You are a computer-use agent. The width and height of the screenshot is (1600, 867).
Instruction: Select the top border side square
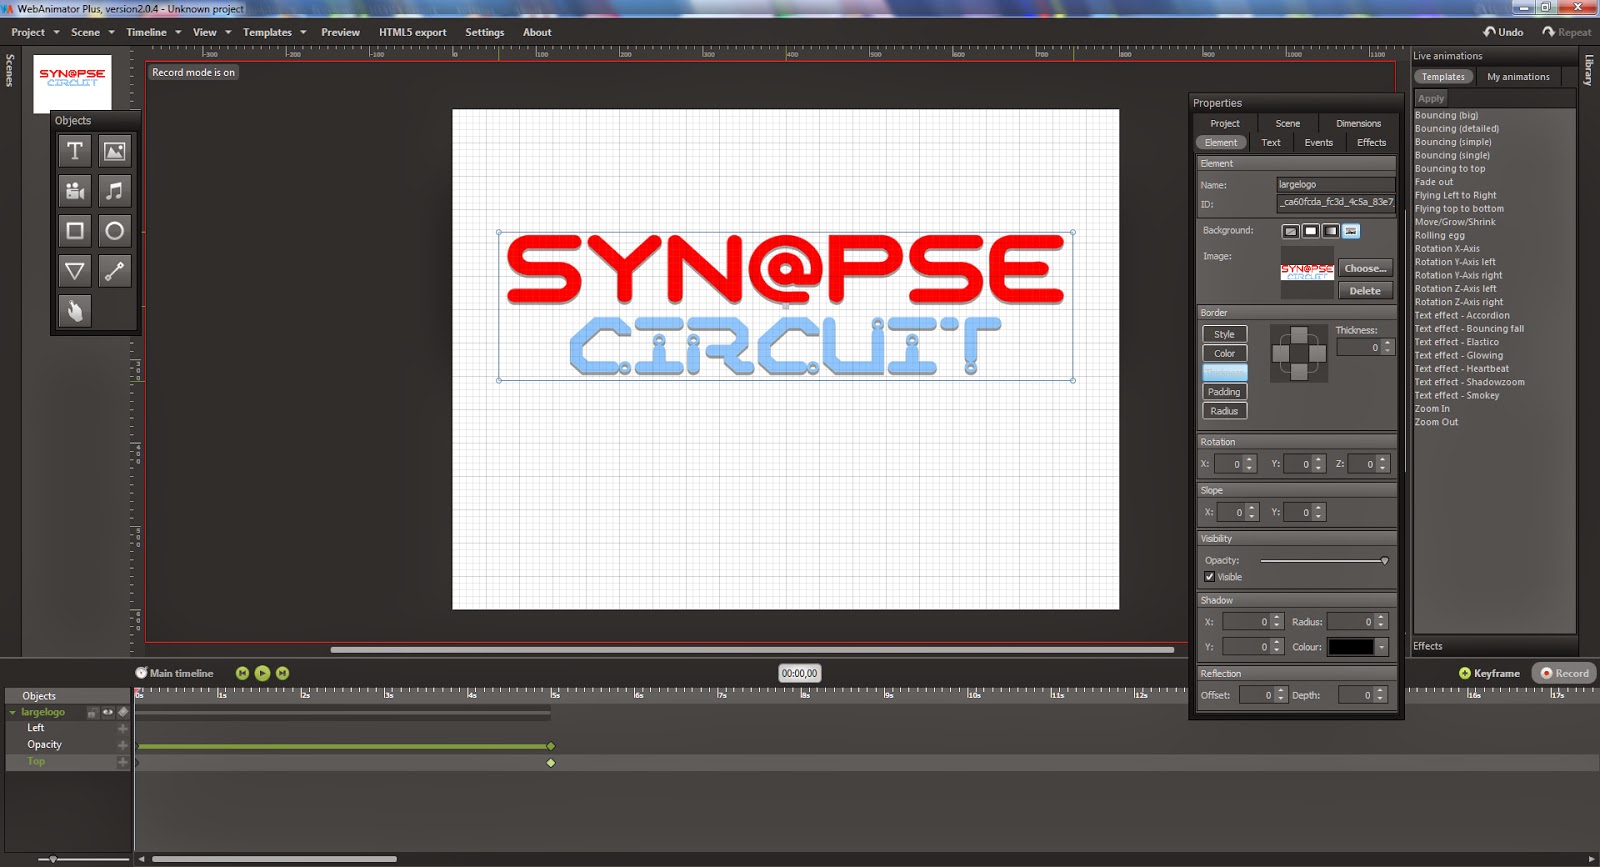coord(1299,334)
